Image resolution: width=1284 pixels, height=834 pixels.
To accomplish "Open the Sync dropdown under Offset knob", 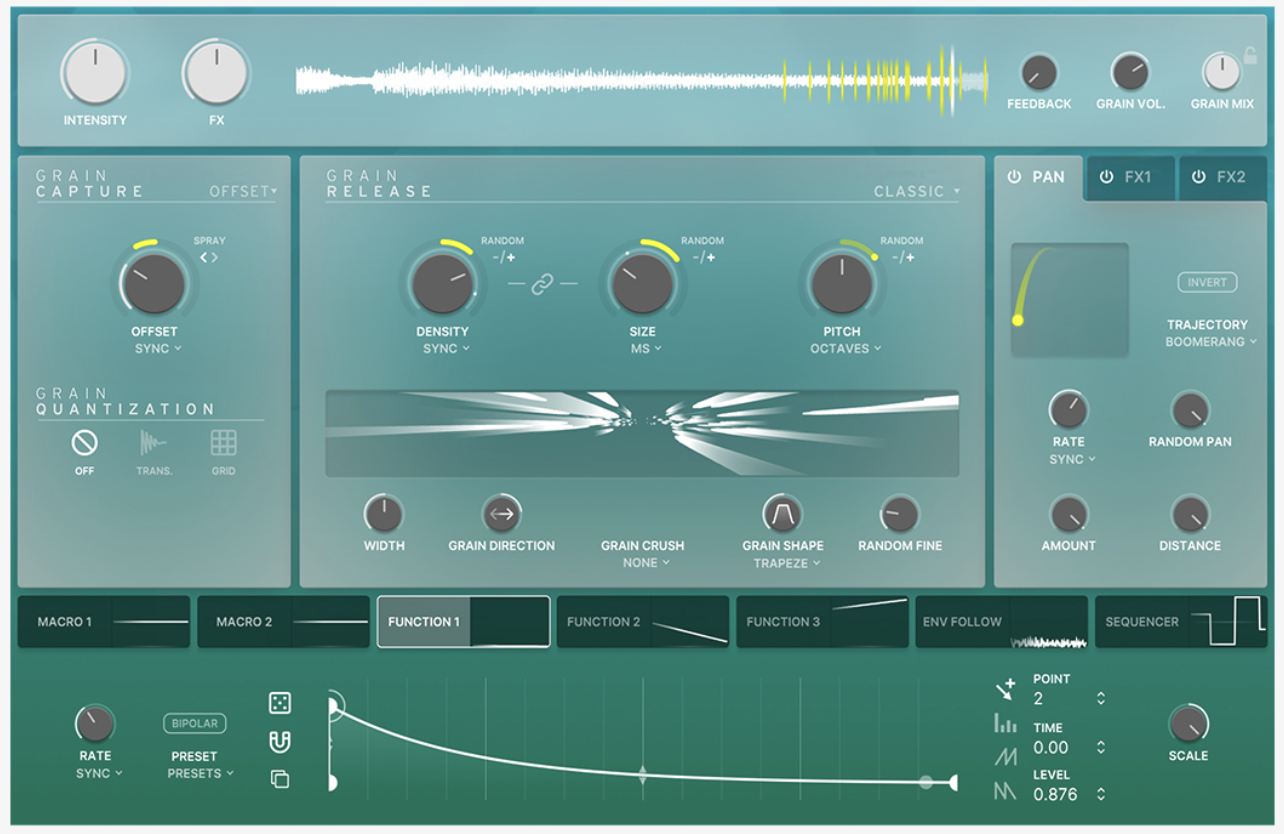I will pos(159,349).
